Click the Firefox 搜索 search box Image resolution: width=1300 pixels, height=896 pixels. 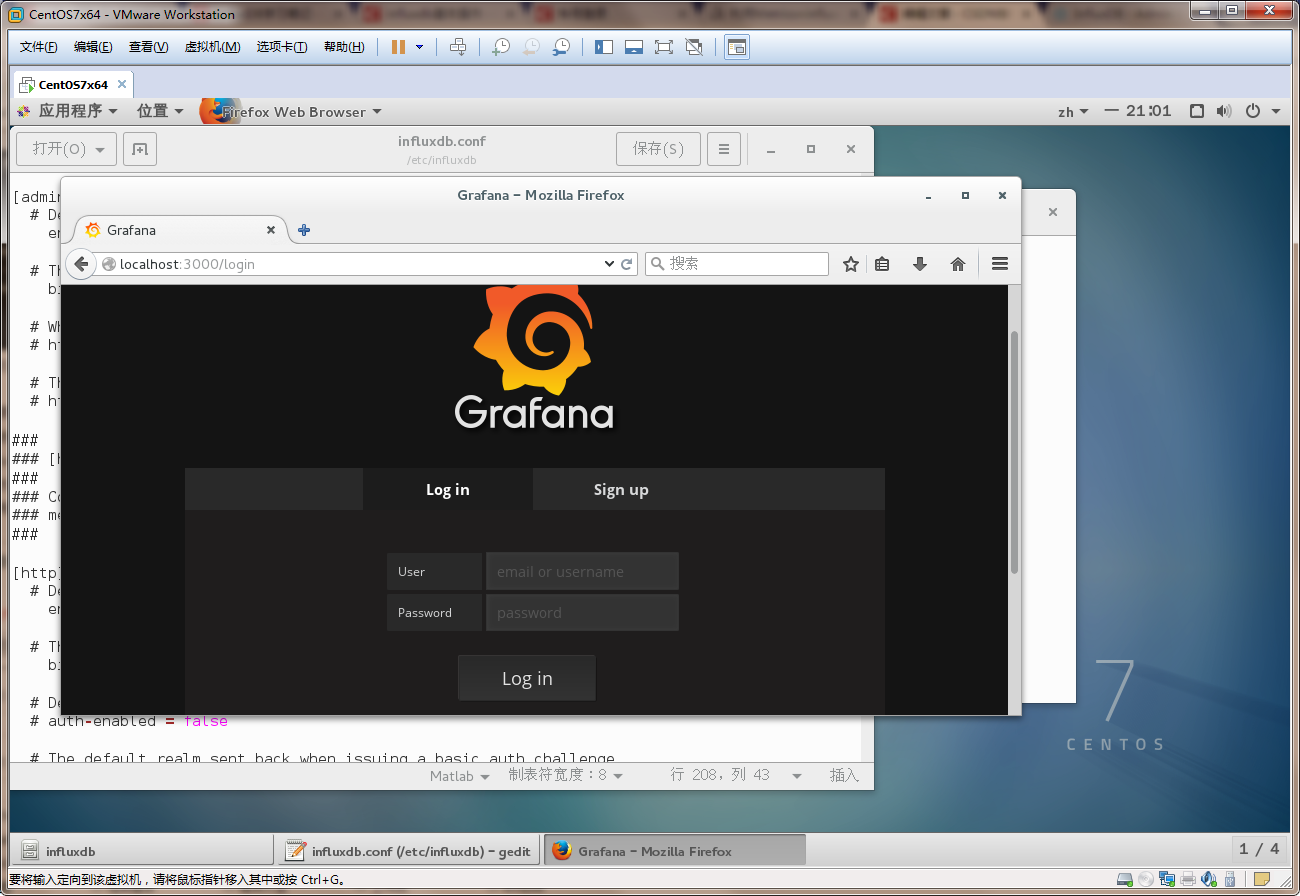737,264
